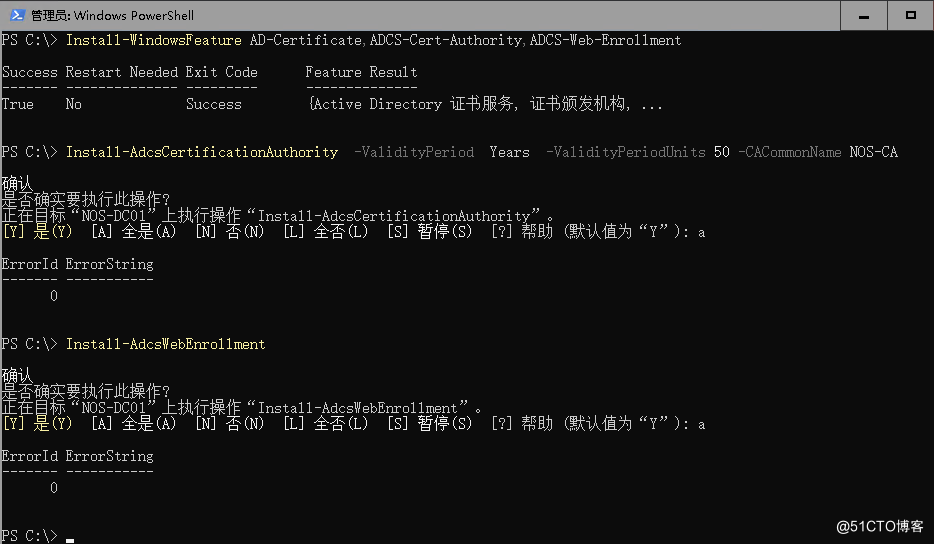Click the '-ValidityPeriod' parameter text
Screen dimensions: 934x544
tap(414, 152)
